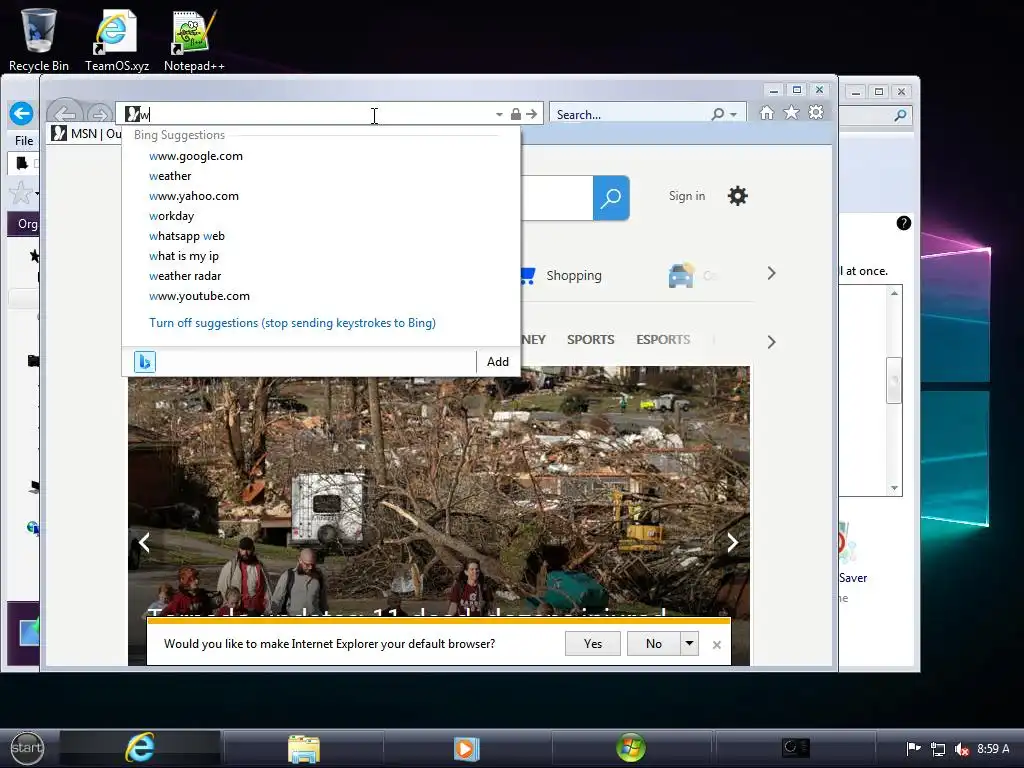
Task: Click the Forward button in Internet Explorer
Action: pyautogui.click(x=99, y=115)
